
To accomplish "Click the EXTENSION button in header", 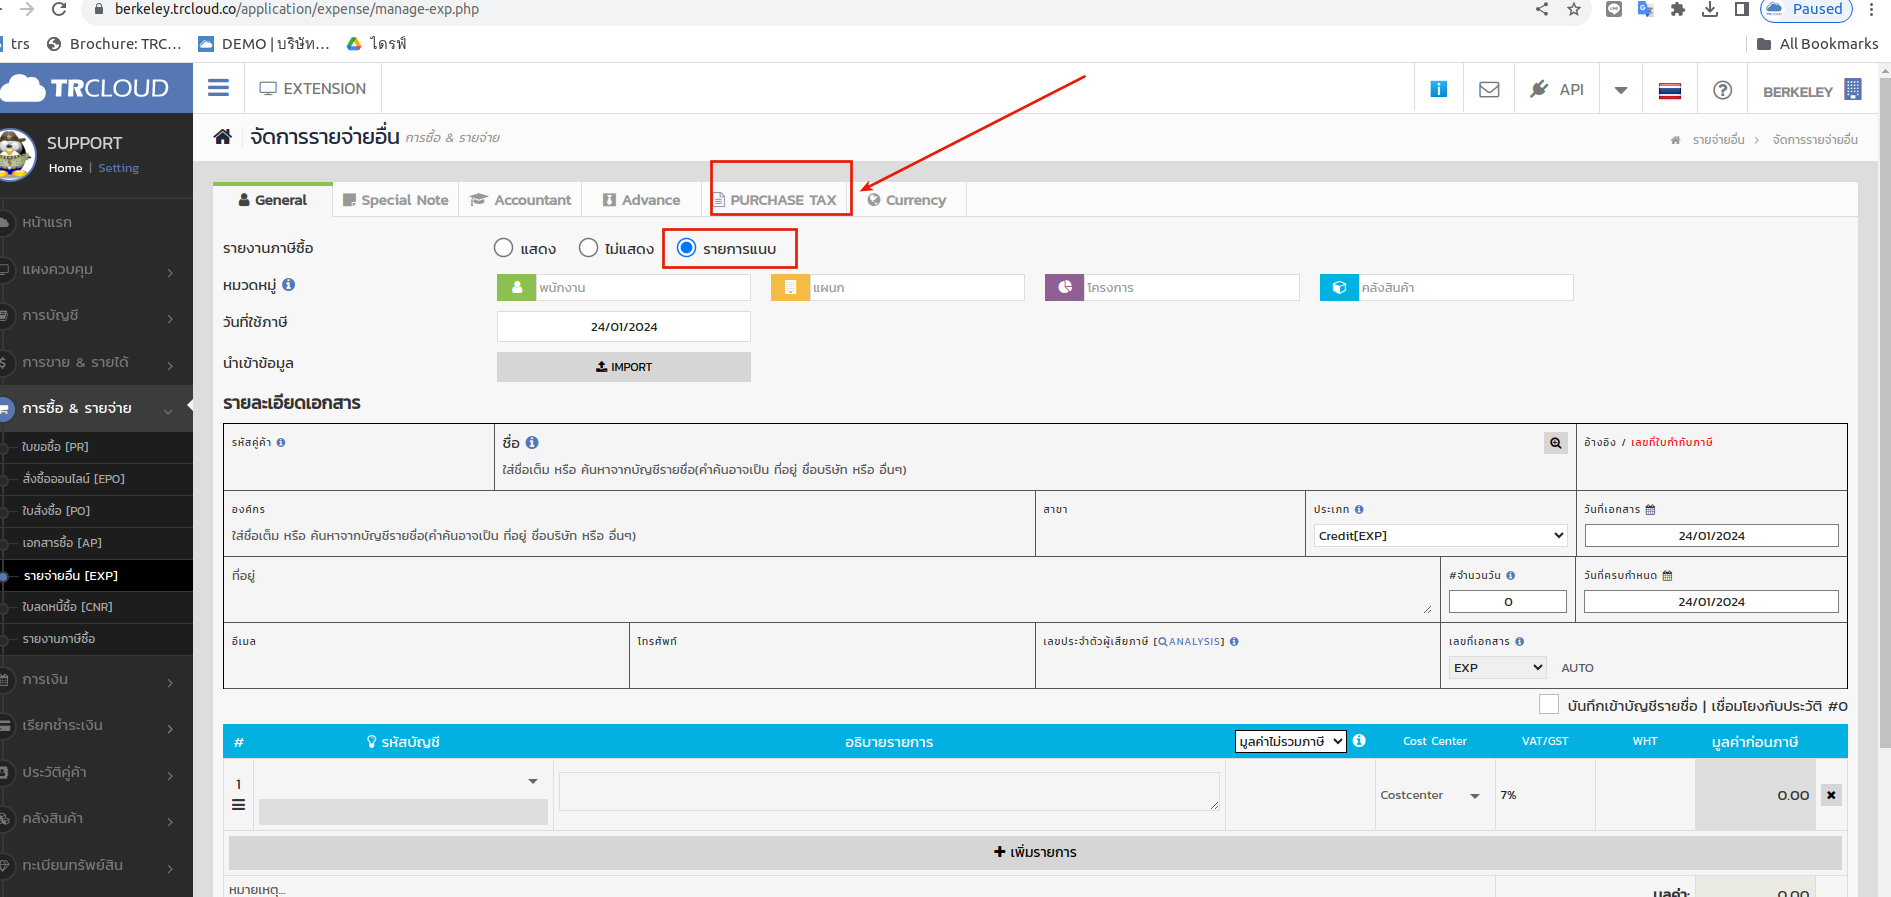I will click(313, 88).
